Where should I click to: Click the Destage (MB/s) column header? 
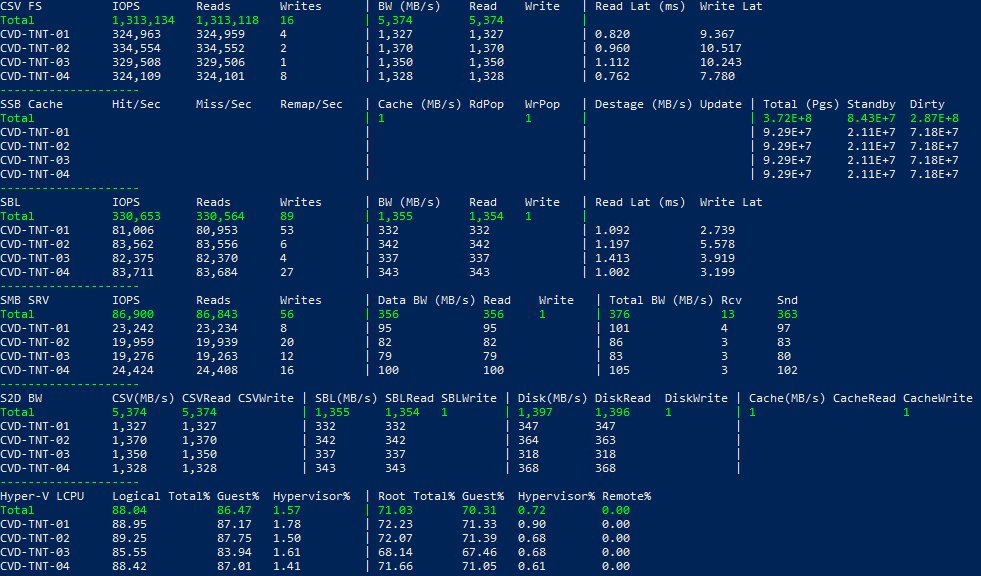click(x=643, y=104)
